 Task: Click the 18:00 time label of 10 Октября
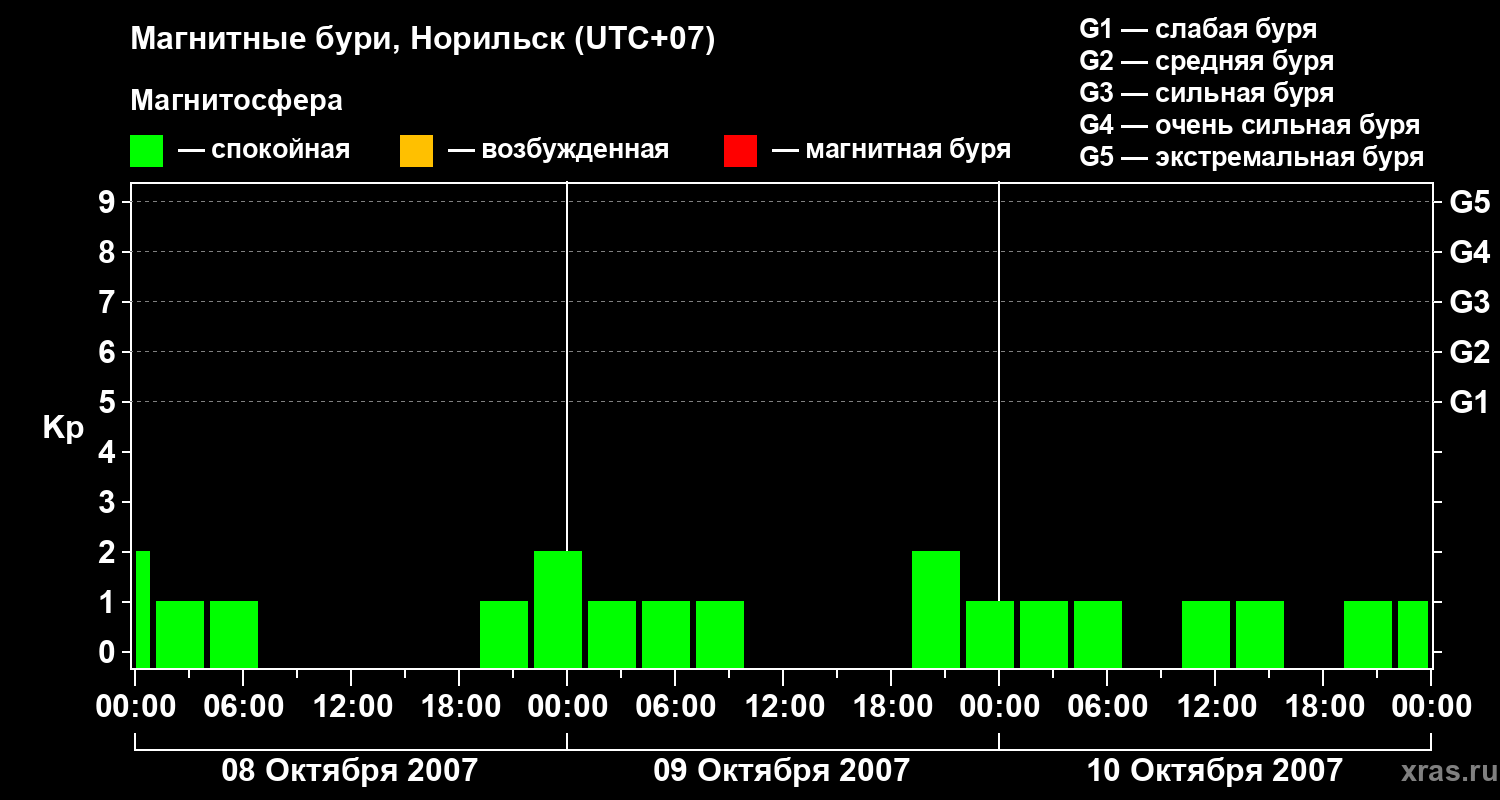(1323, 706)
